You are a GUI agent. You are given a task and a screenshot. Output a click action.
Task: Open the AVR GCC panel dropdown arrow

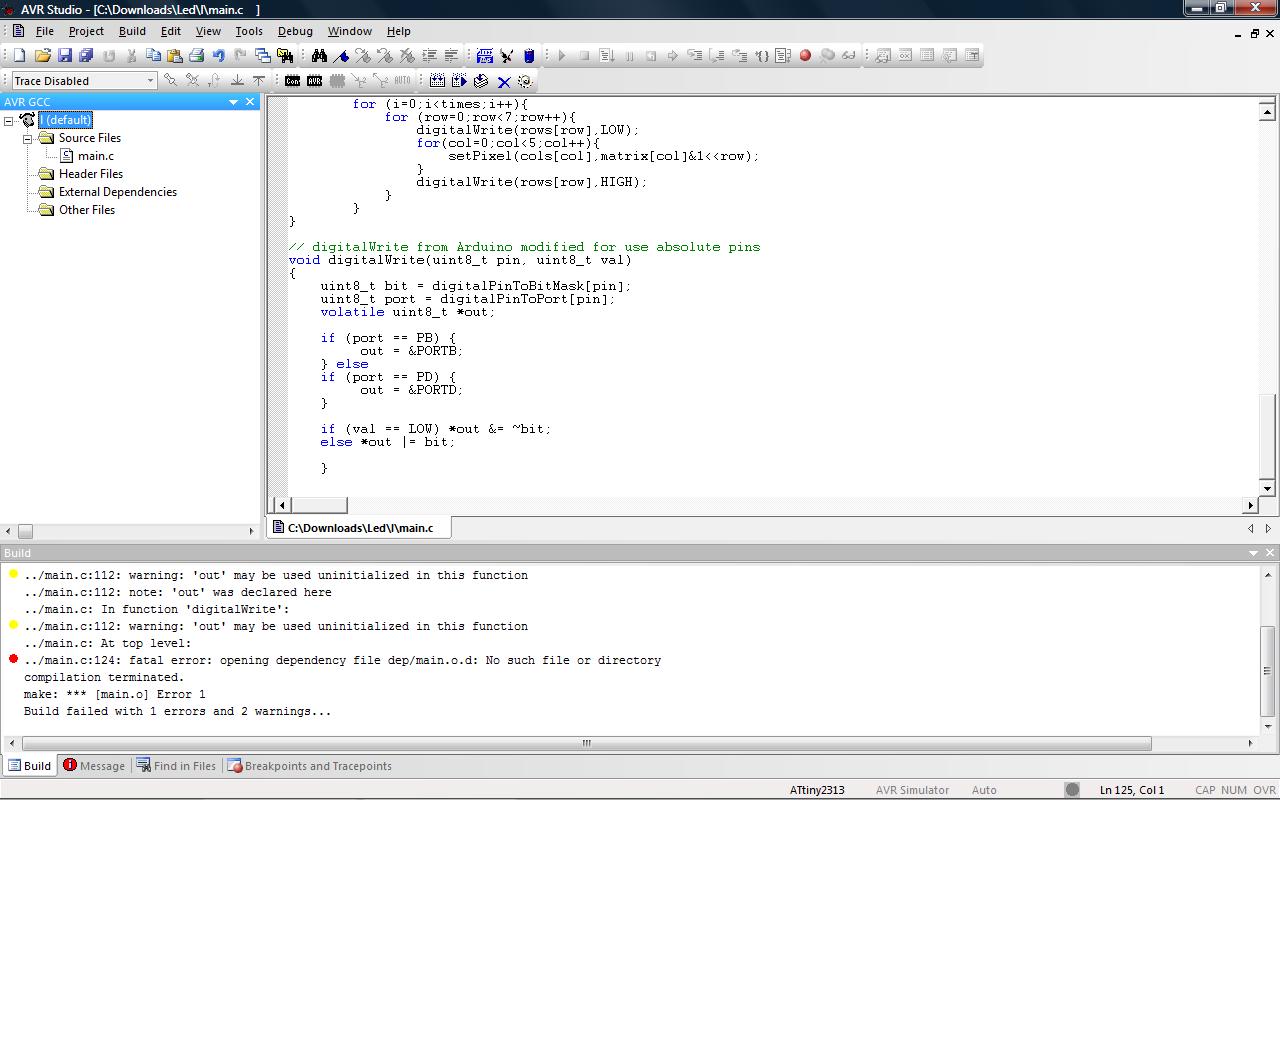(x=233, y=102)
